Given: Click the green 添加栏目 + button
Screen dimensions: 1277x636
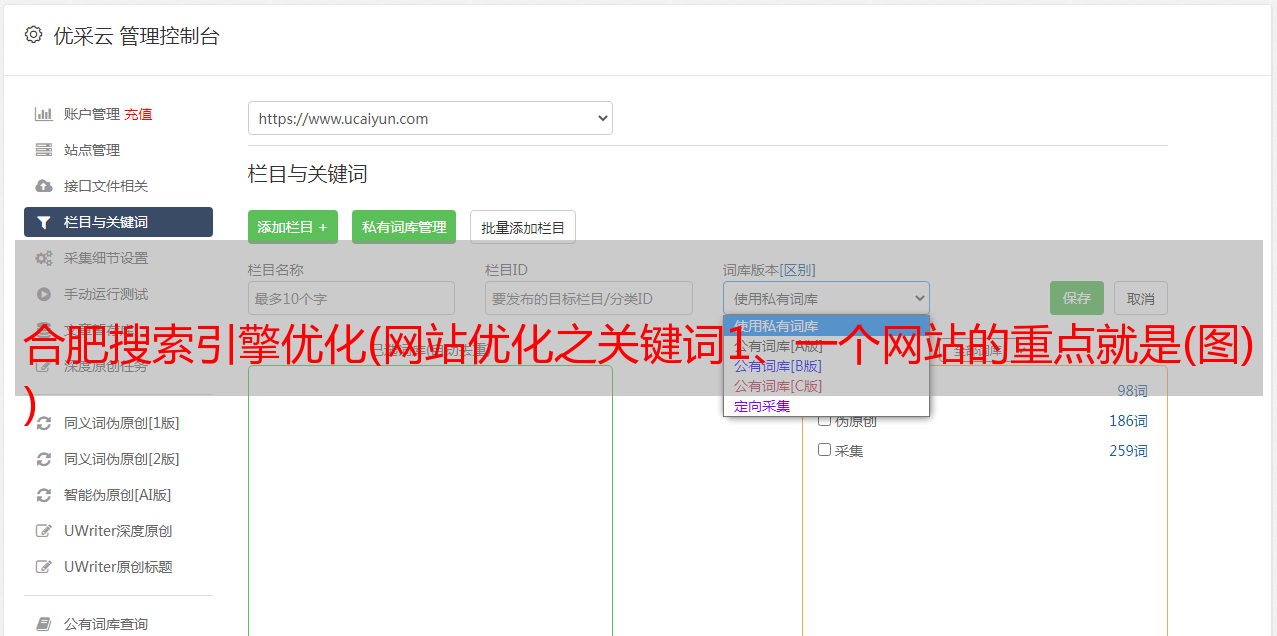Looking at the screenshot, I should 292,227.
